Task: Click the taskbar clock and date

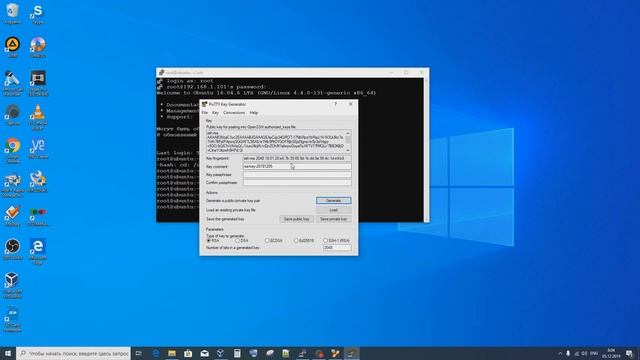Action: 611,353
